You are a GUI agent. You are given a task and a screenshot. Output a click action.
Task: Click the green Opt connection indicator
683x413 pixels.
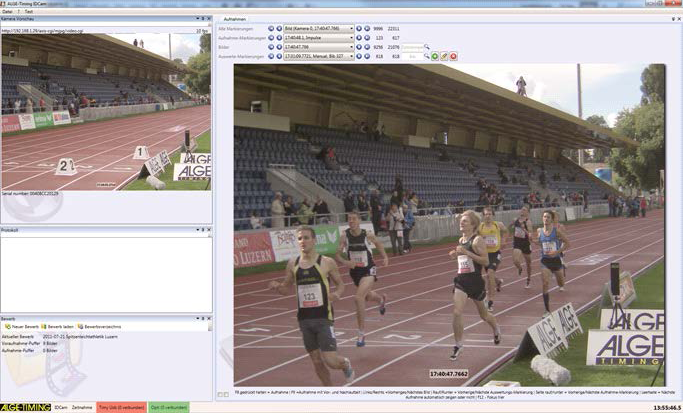click(169, 407)
